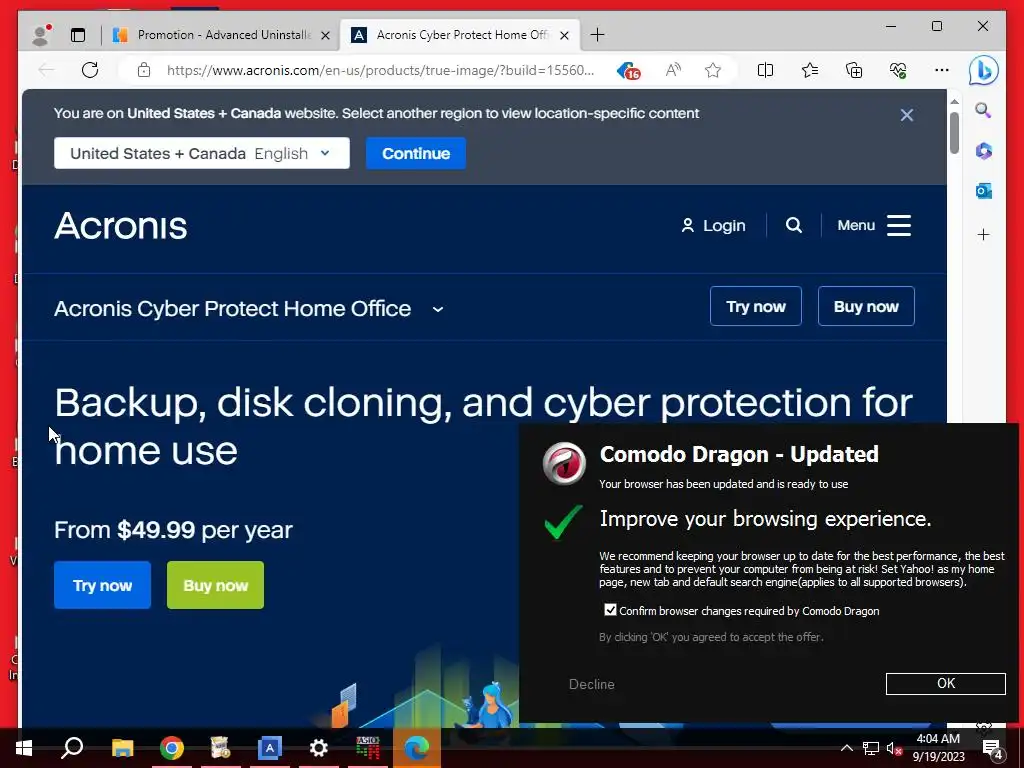1024x768 pixels.
Task: Click the Comodo Dragon logo icon
Action: [564, 464]
